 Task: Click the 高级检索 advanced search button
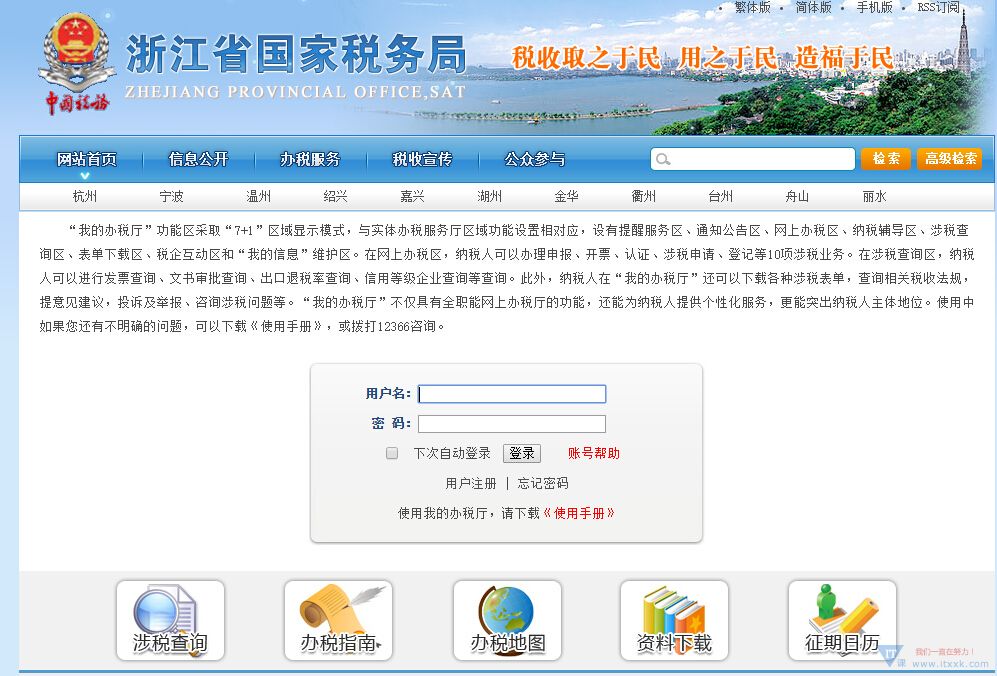[950, 159]
